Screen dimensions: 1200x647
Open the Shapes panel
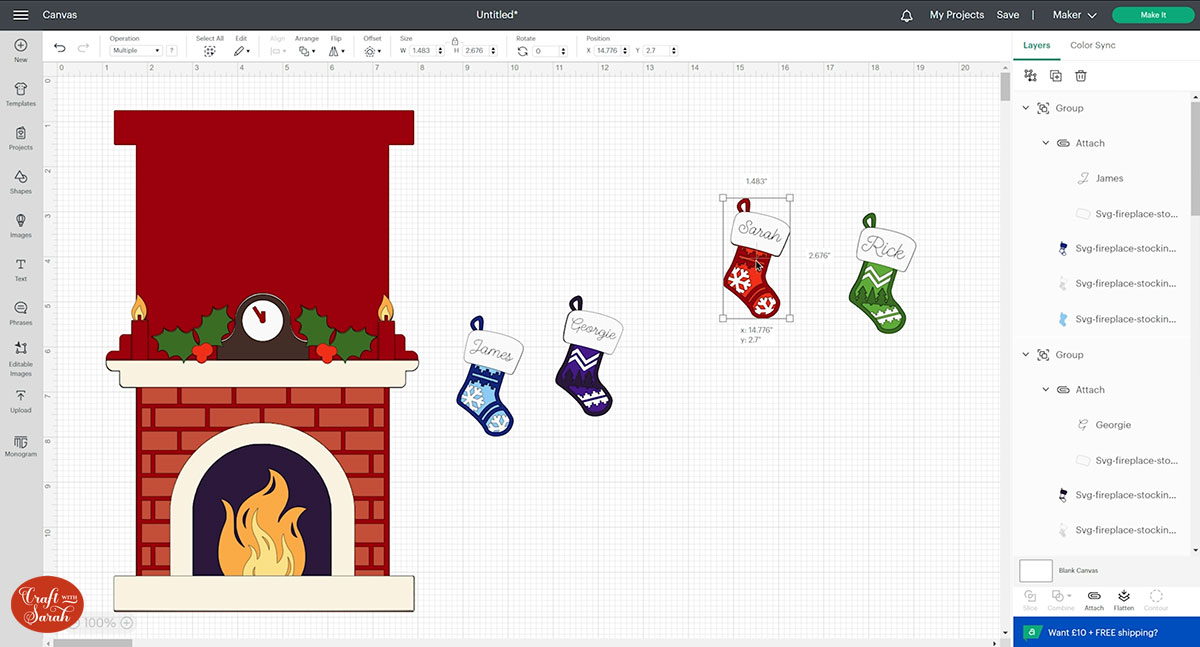point(20,181)
